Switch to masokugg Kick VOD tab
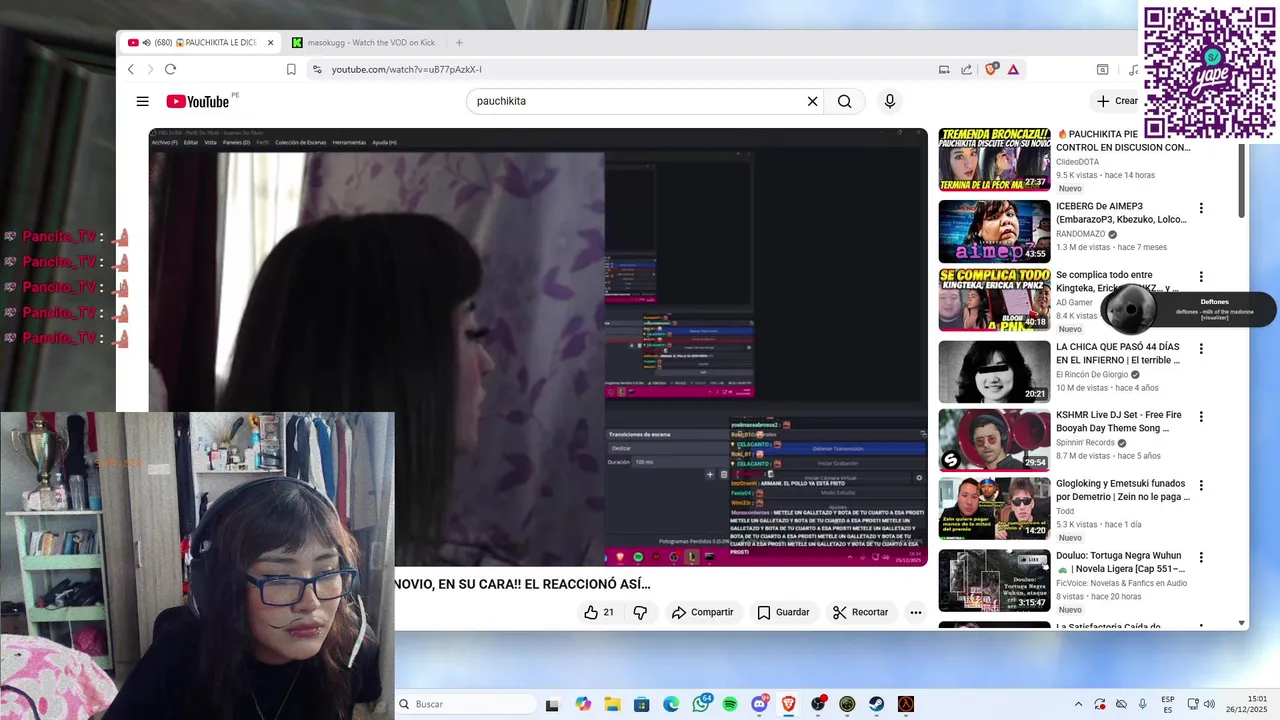This screenshot has height=720, width=1280. click(x=365, y=43)
